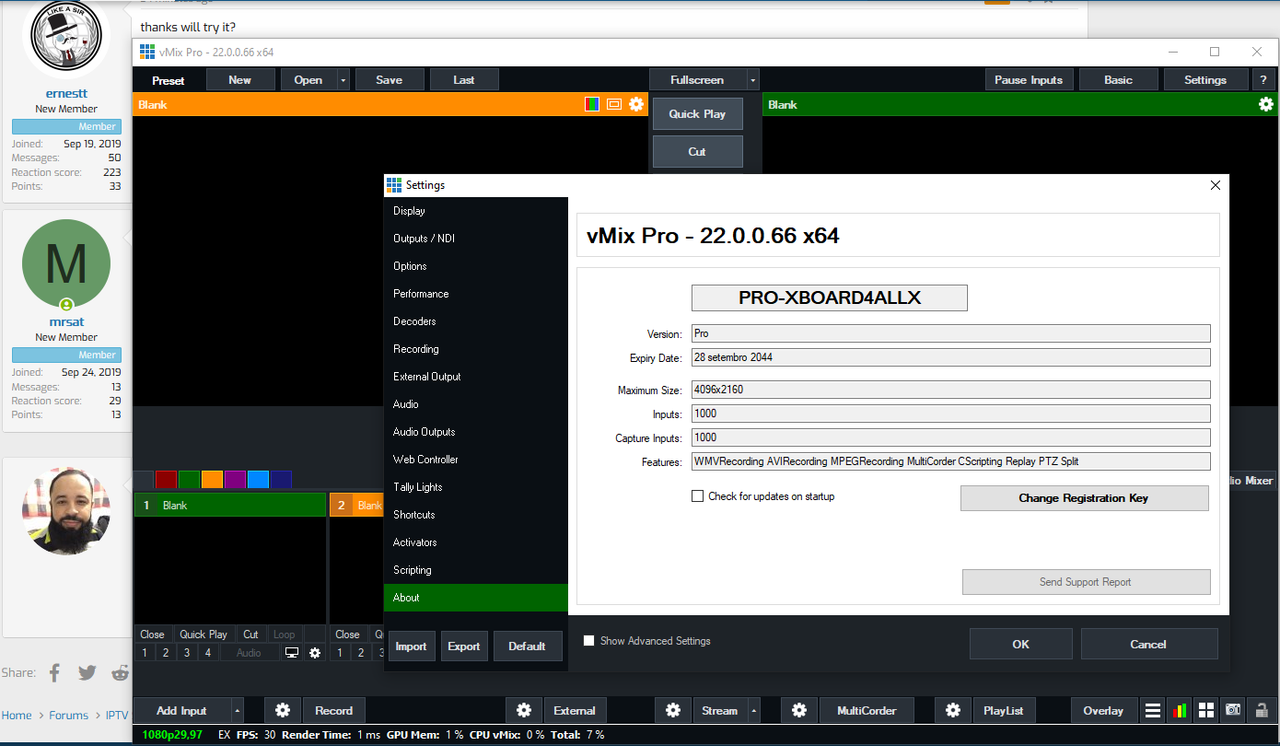The width and height of the screenshot is (1280, 746).
Task: Enable Show Advanced Settings checkbox
Action: (x=589, y=641)
